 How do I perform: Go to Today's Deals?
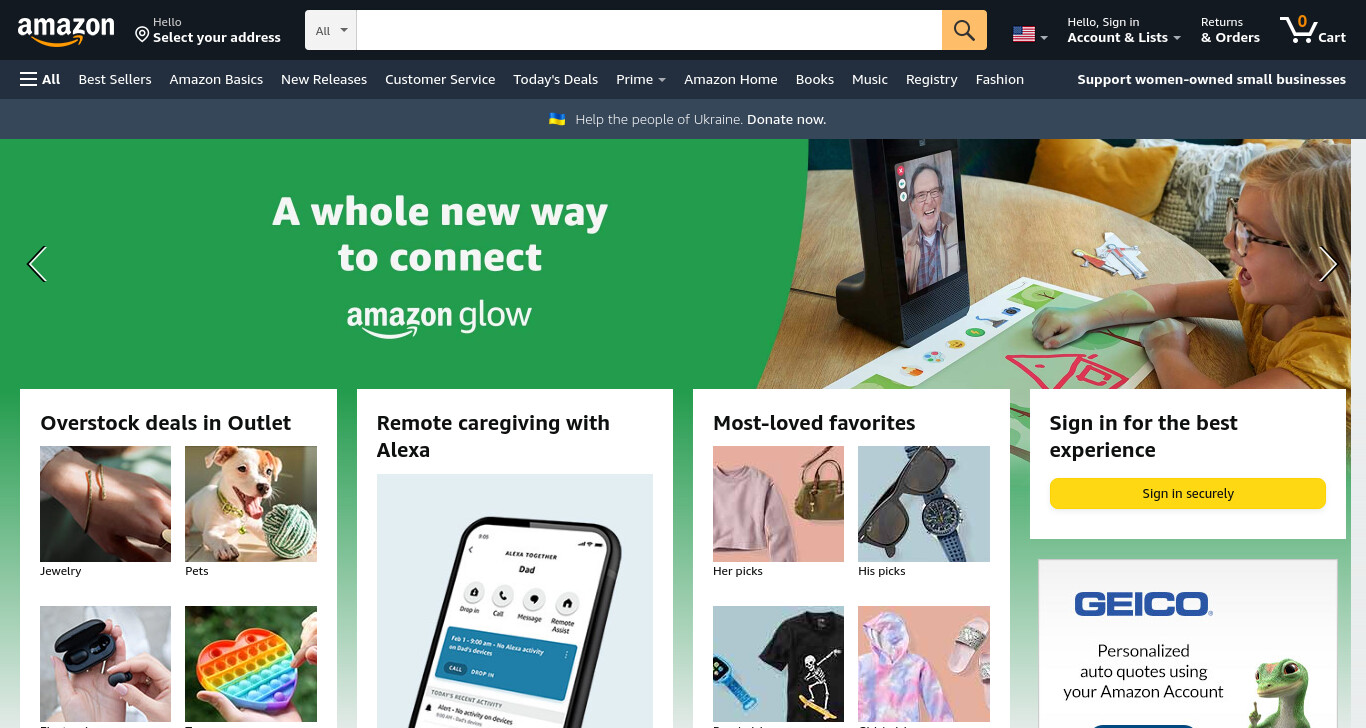point(555,79)
